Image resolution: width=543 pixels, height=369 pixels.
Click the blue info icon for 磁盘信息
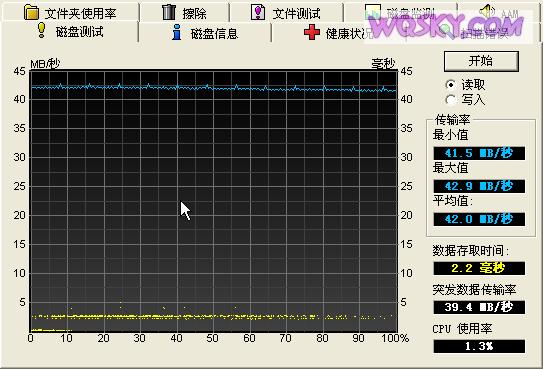pos(177,32)
